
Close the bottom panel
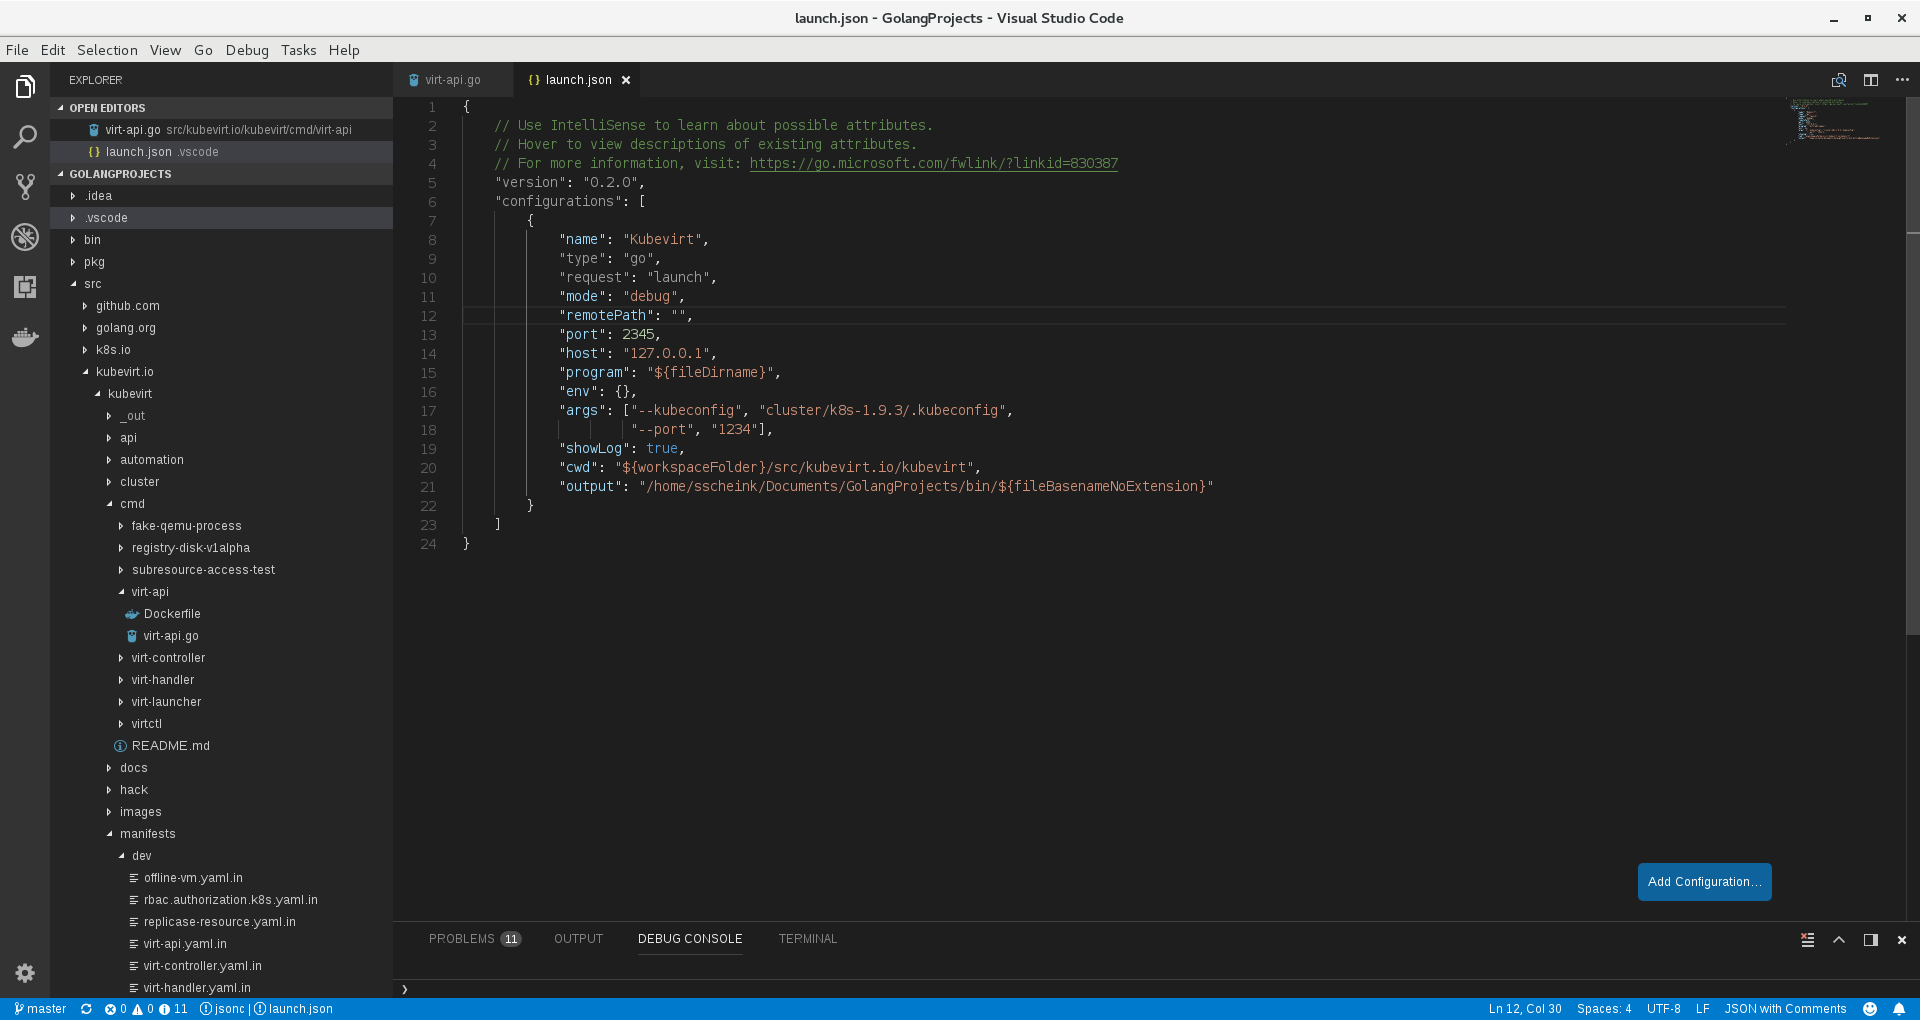pyautogui.click(x=1902, y=940)
